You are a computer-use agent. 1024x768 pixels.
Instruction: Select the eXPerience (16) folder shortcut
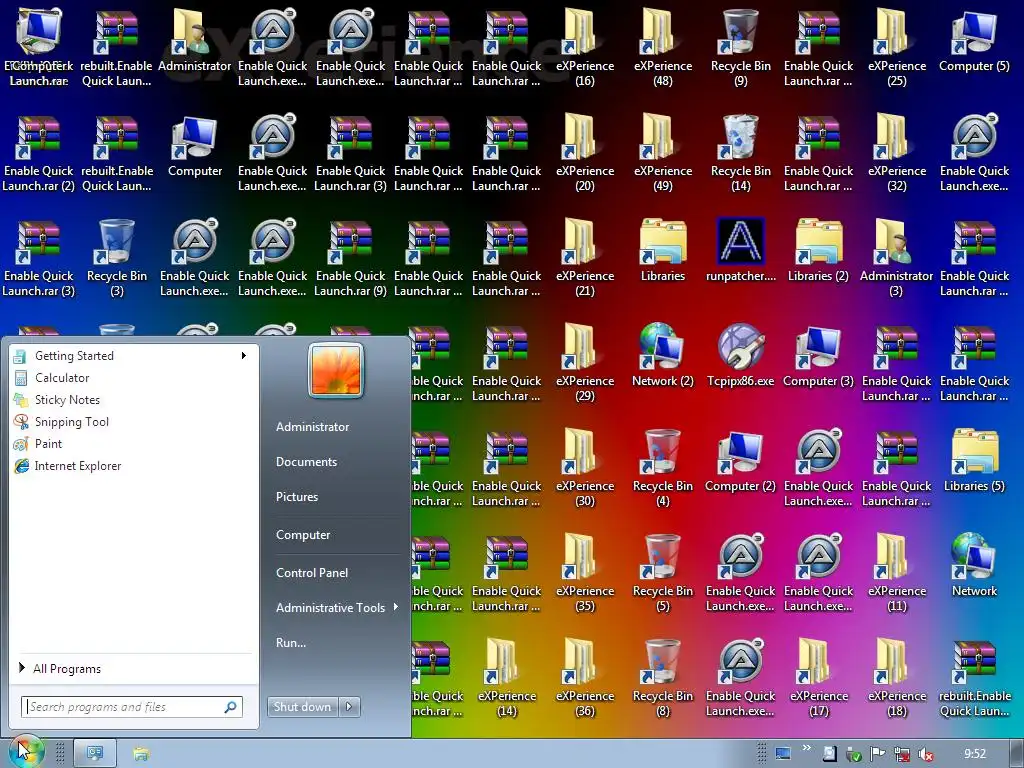point(585,48)
